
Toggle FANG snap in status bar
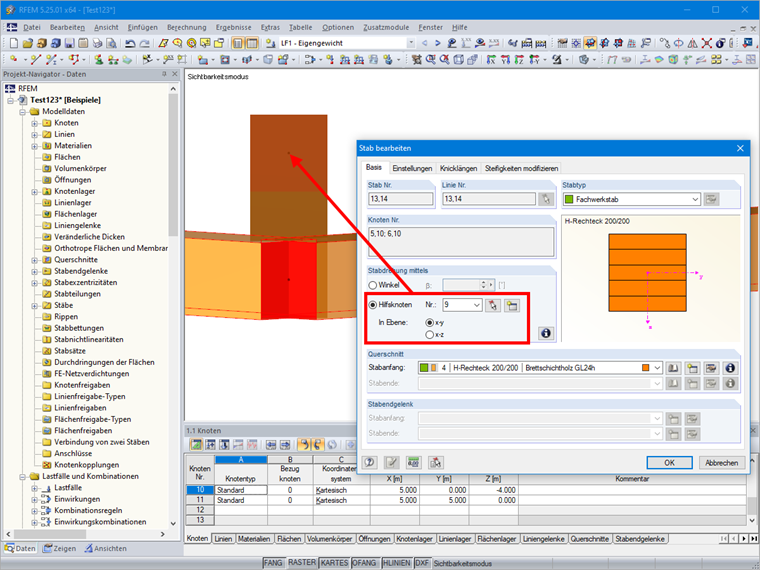pos(273,563)
